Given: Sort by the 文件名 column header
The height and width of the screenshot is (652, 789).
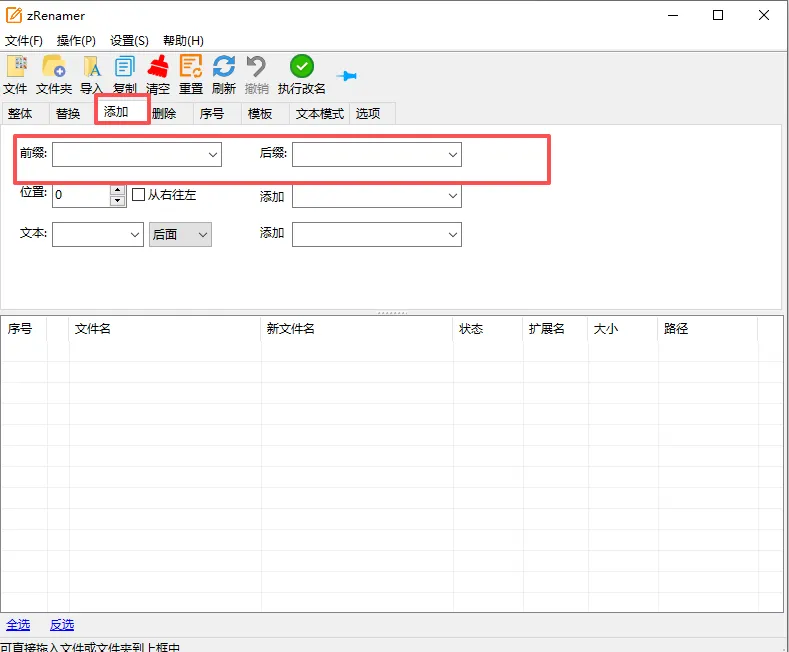Looking at the screenshot, I should click(x=165, y=329).
